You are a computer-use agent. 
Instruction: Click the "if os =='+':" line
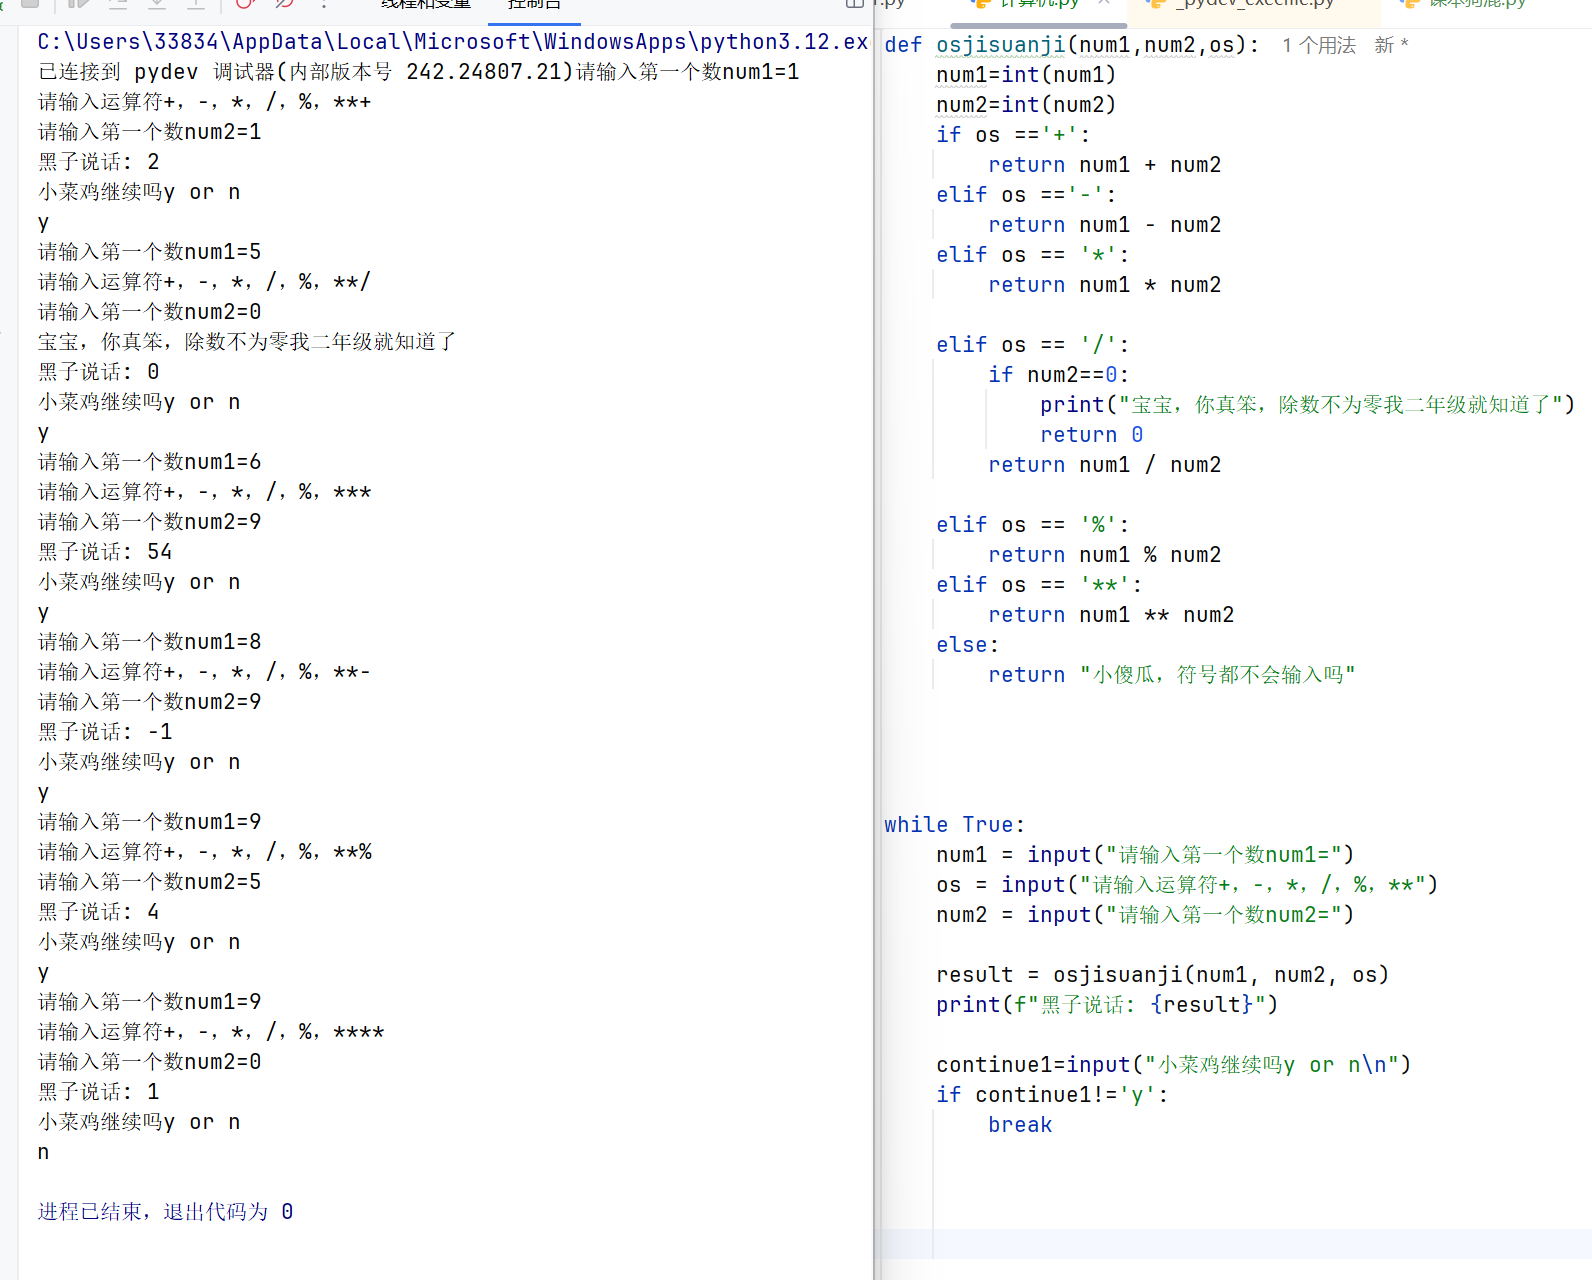(x=1013, y=135)
